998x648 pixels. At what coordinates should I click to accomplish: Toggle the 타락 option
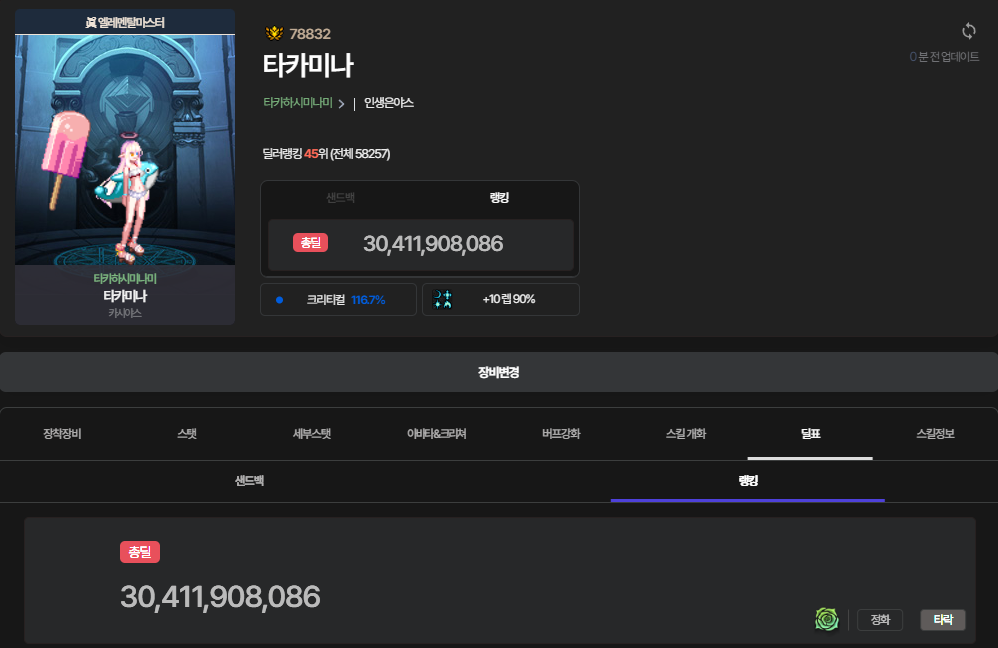tap(942, 620)
